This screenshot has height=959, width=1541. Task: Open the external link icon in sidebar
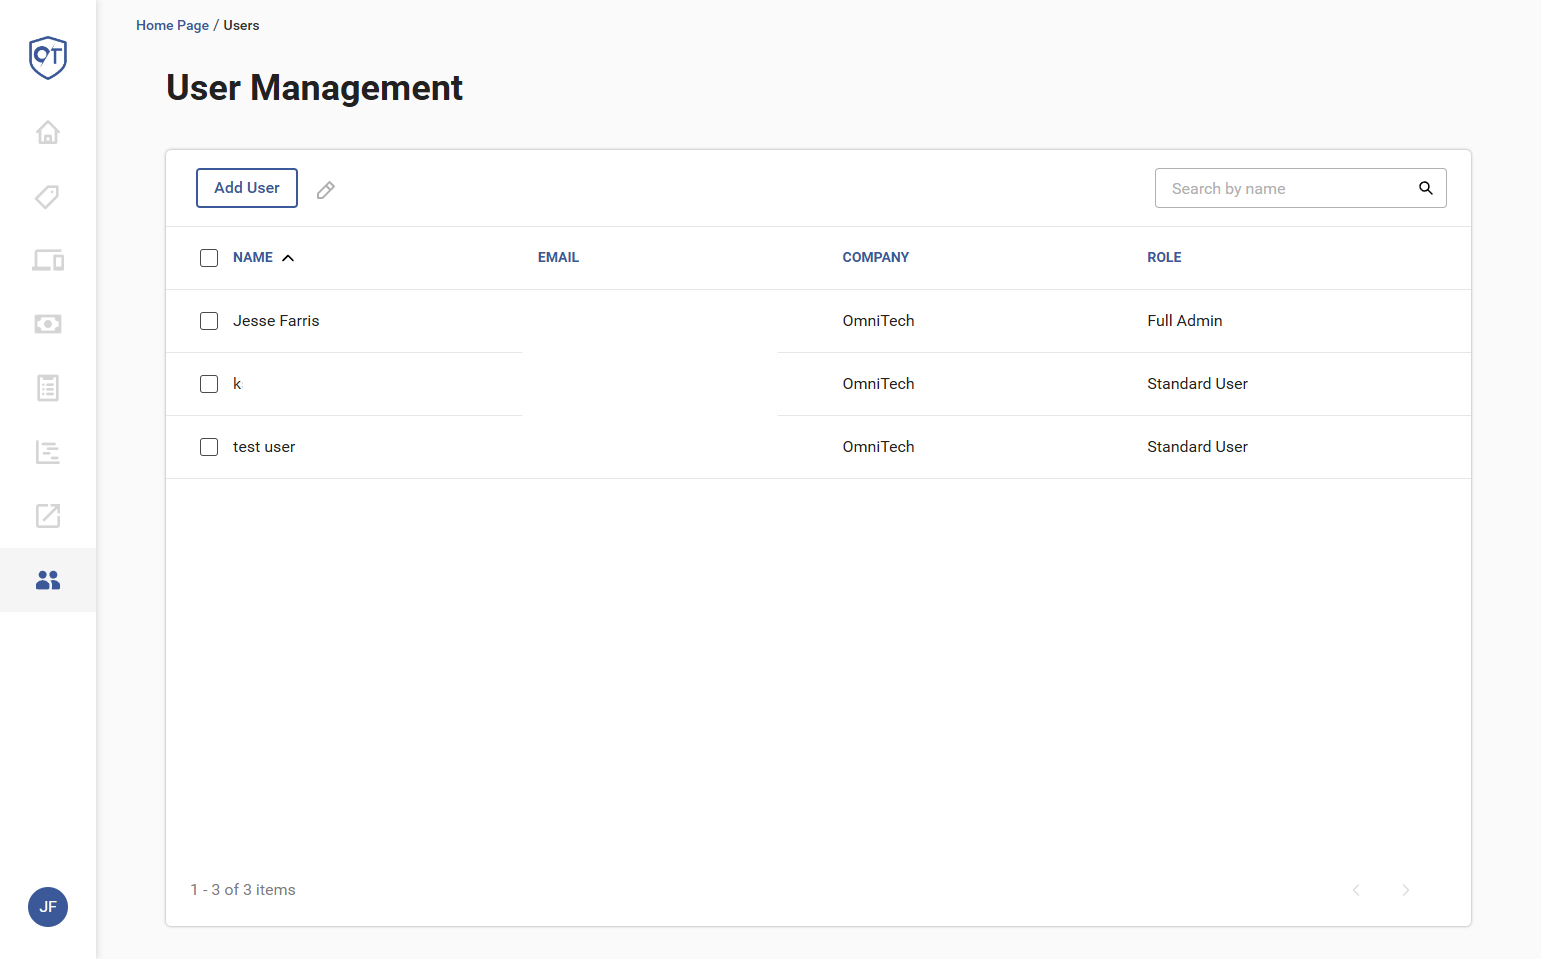point(48,516)
